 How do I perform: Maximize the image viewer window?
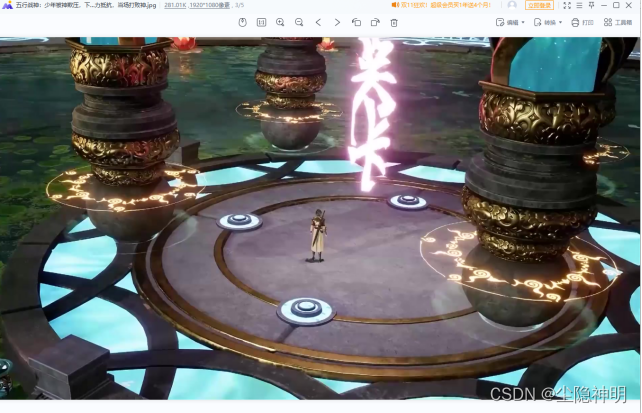pyautogui.click(x=616, y=5)
